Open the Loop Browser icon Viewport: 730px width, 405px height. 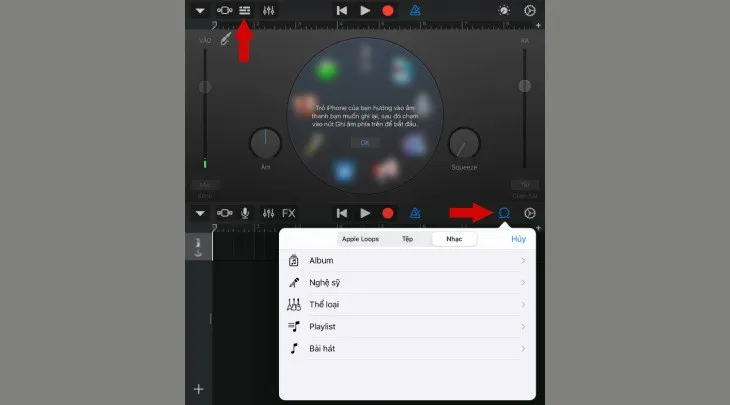tap(505, 213)
